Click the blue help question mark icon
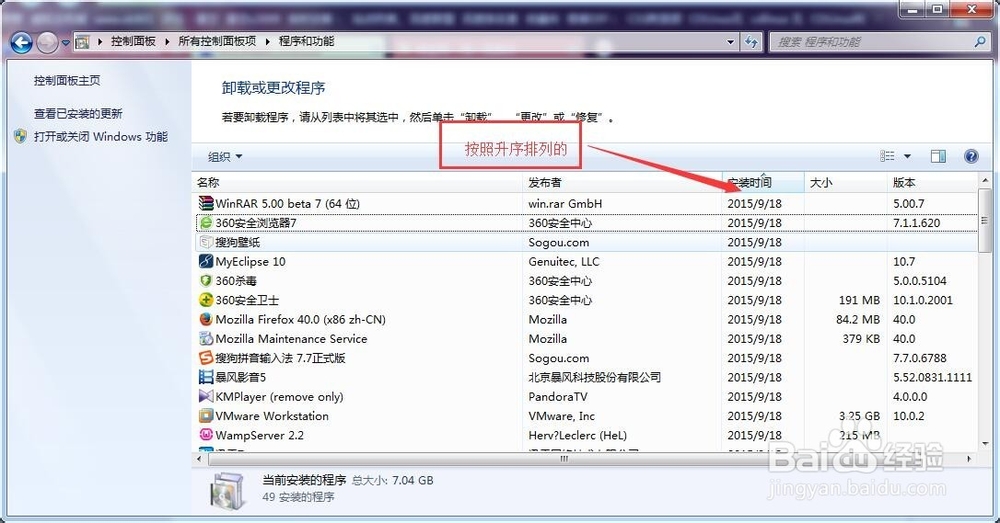This screenshot has height=523, width=1000. tap(971, 156)
